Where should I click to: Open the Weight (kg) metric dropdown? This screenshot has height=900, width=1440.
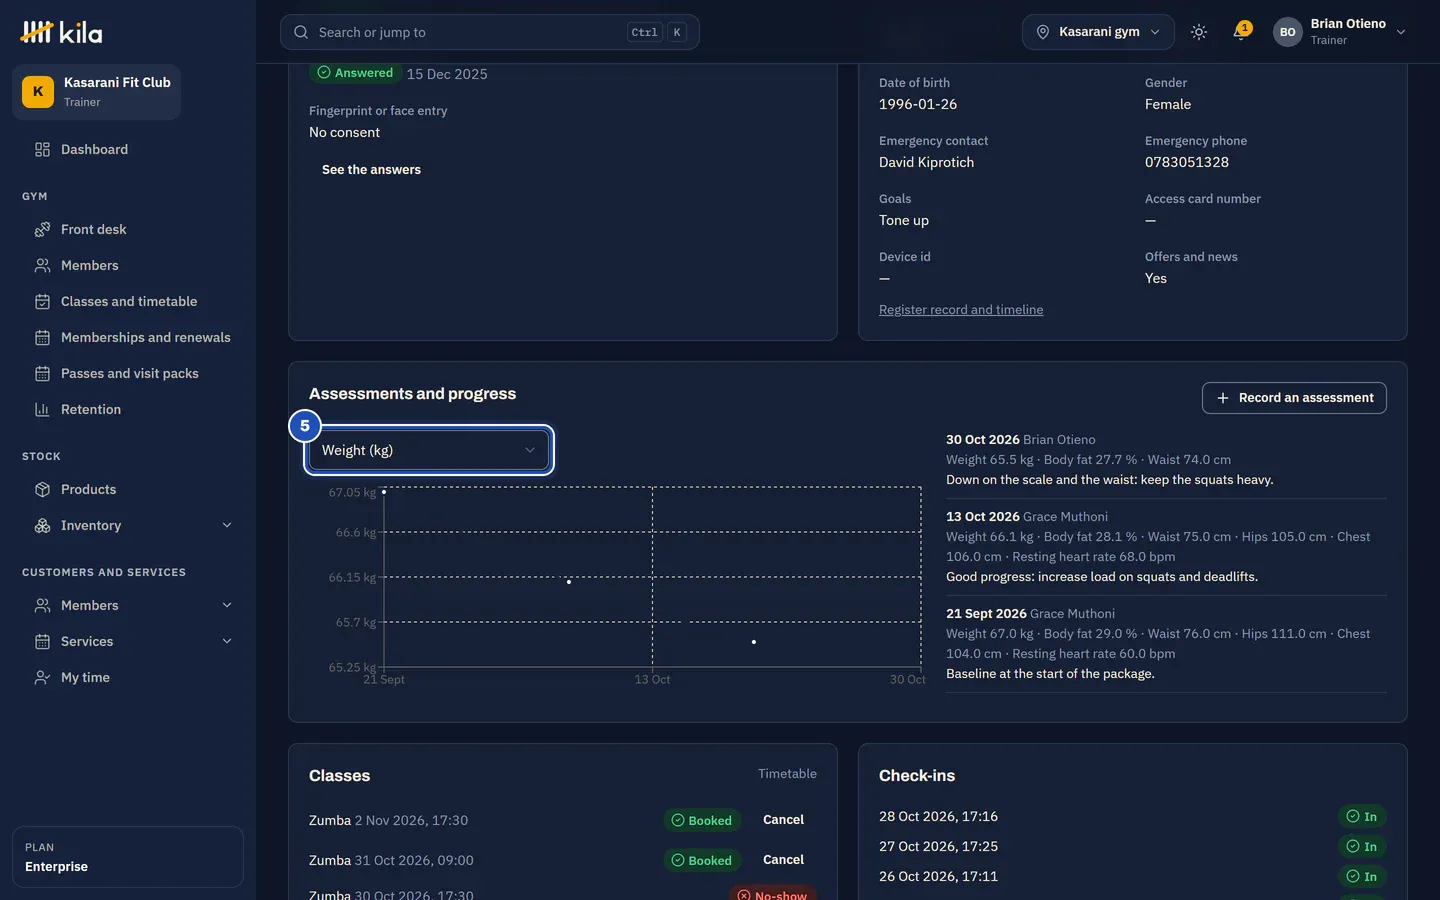click(x=429, y=451)
